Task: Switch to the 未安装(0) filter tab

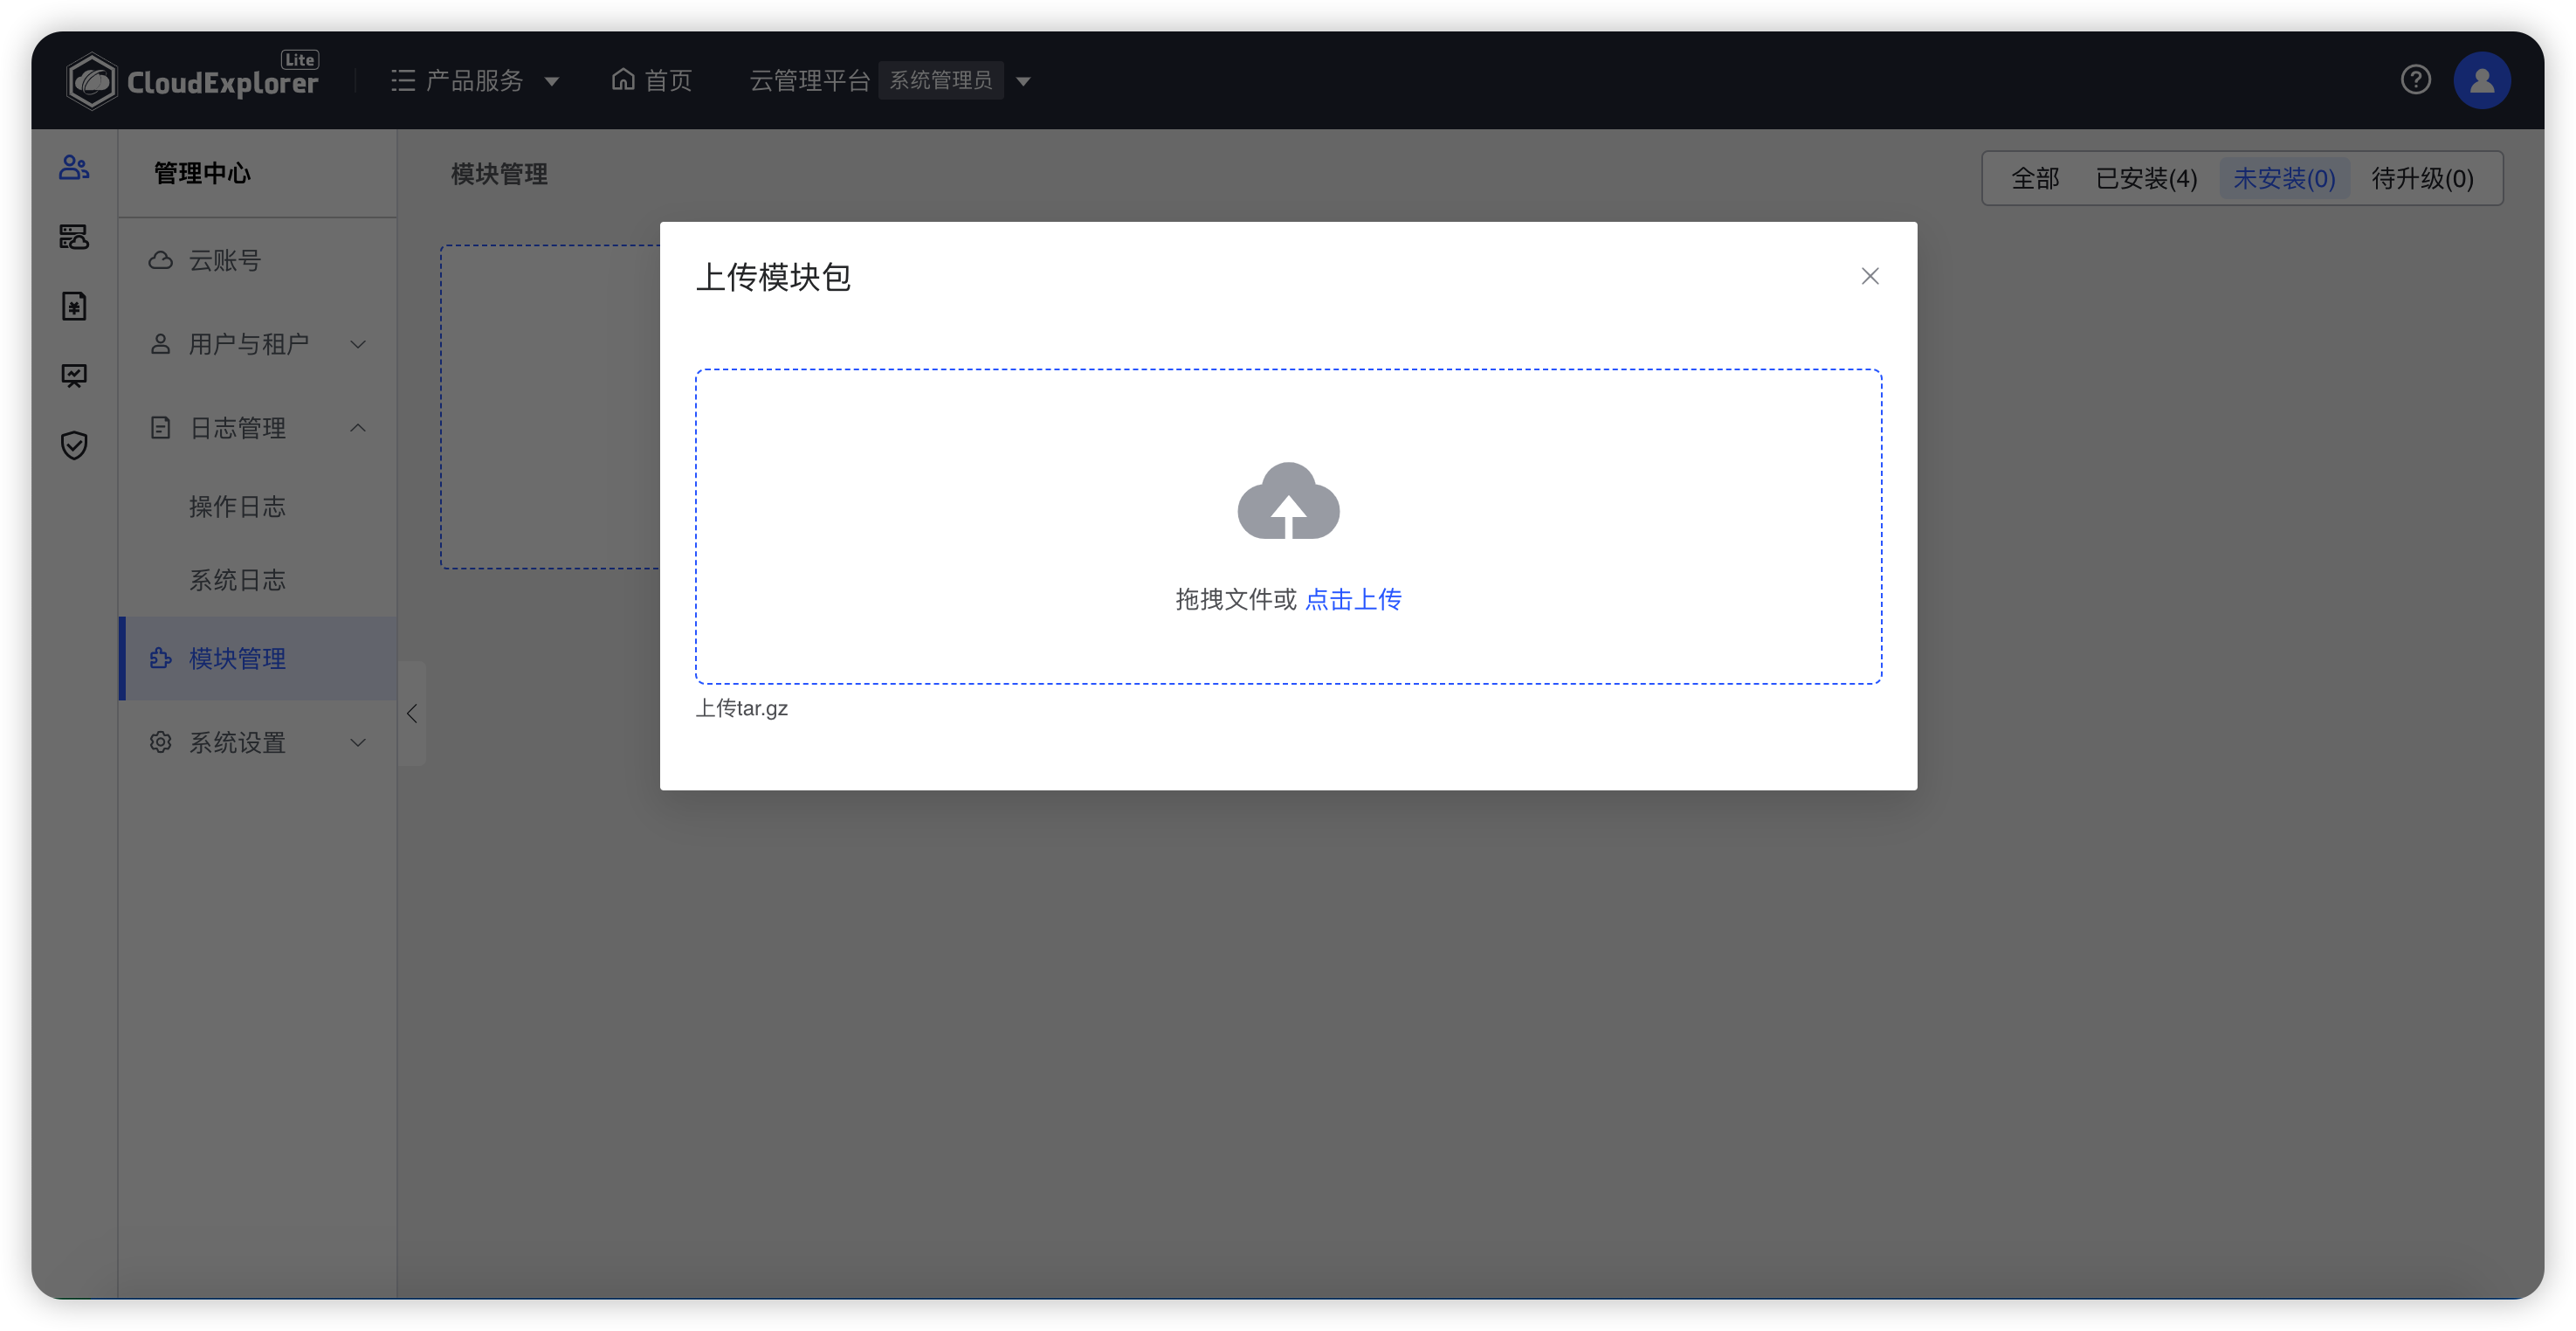Action: tap(2284, 178)
